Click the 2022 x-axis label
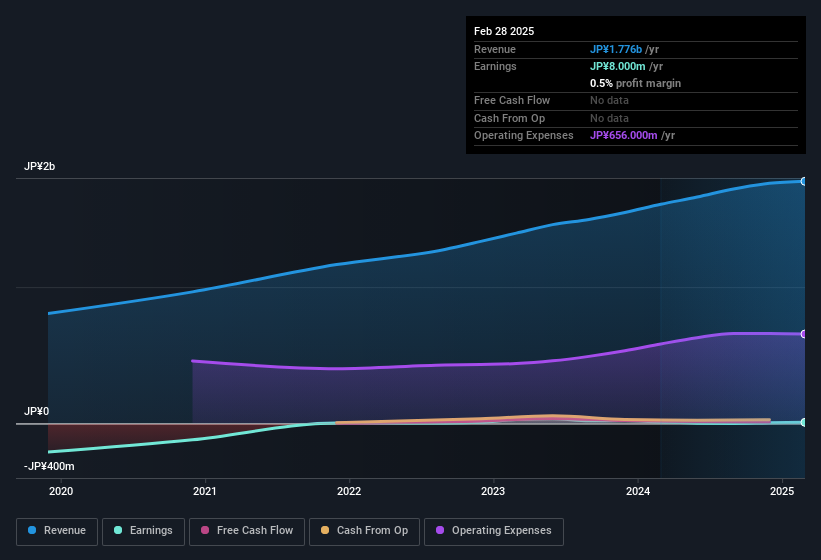821x560 pixels. pos(349,491)
